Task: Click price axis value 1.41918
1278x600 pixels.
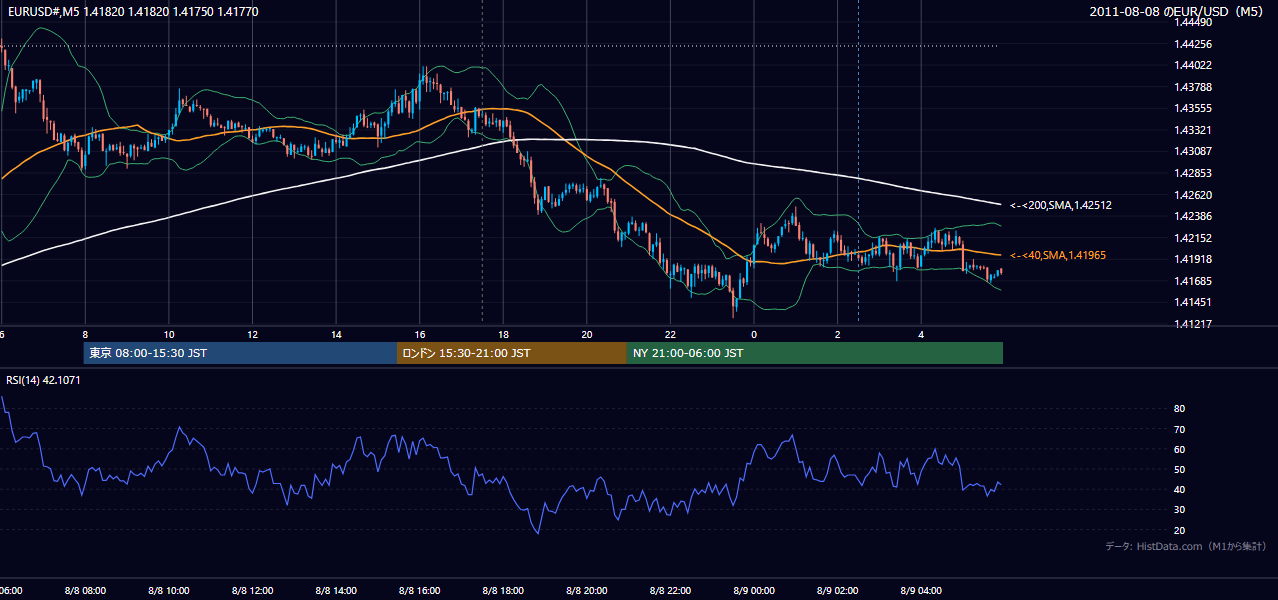Action: (x=1193, y=259)
